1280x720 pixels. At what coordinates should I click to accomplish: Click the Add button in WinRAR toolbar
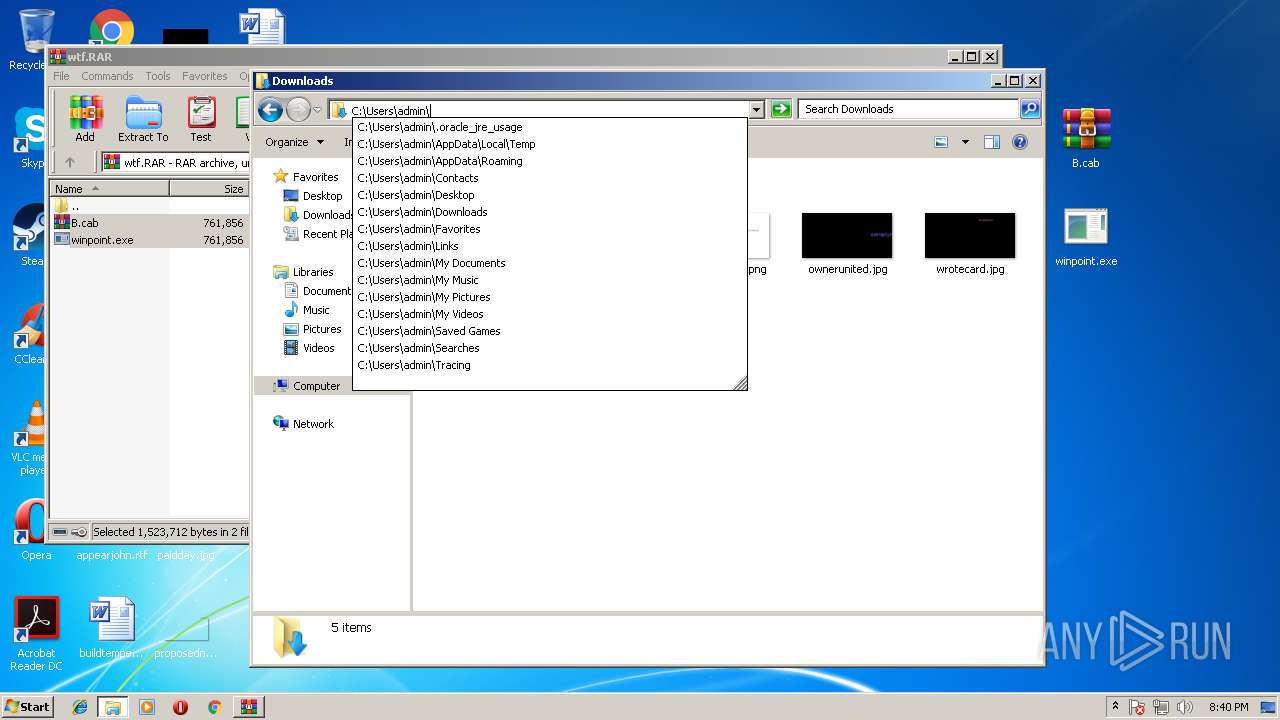(x=85, y=119)
